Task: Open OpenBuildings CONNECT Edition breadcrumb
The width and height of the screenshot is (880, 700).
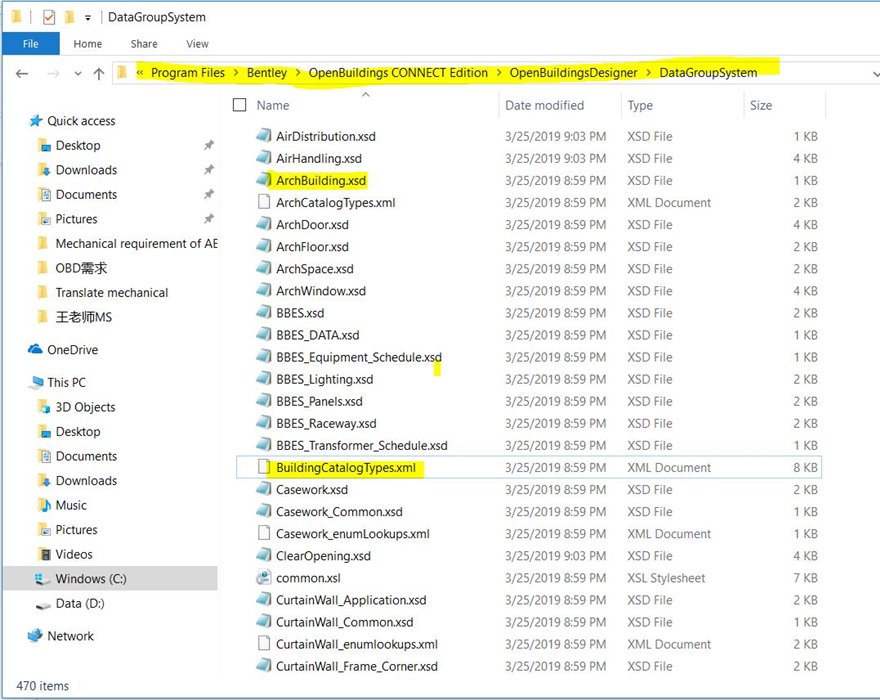Action: pyautogui.click(x=398, y=72)
